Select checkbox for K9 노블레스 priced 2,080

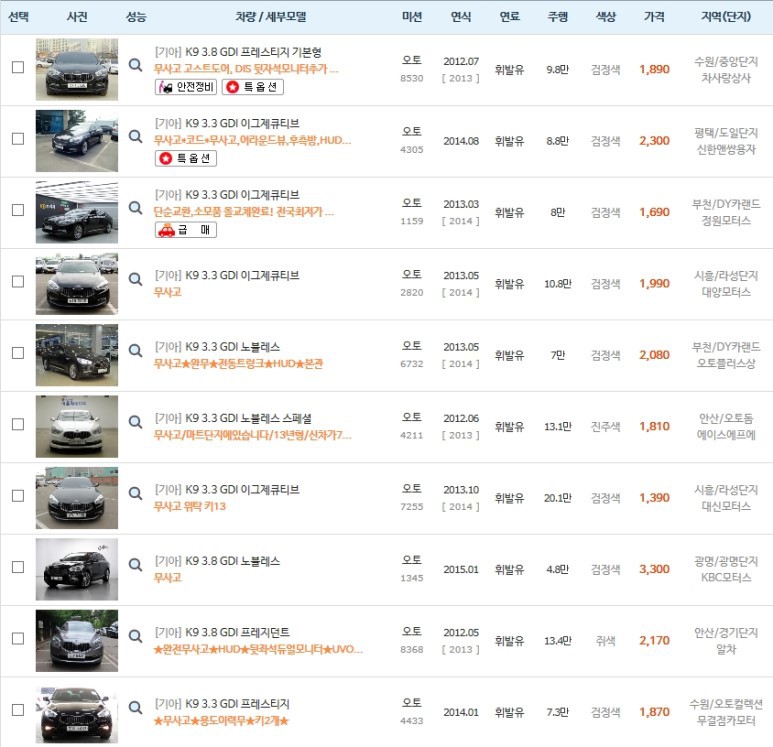[x=18, y=353]
